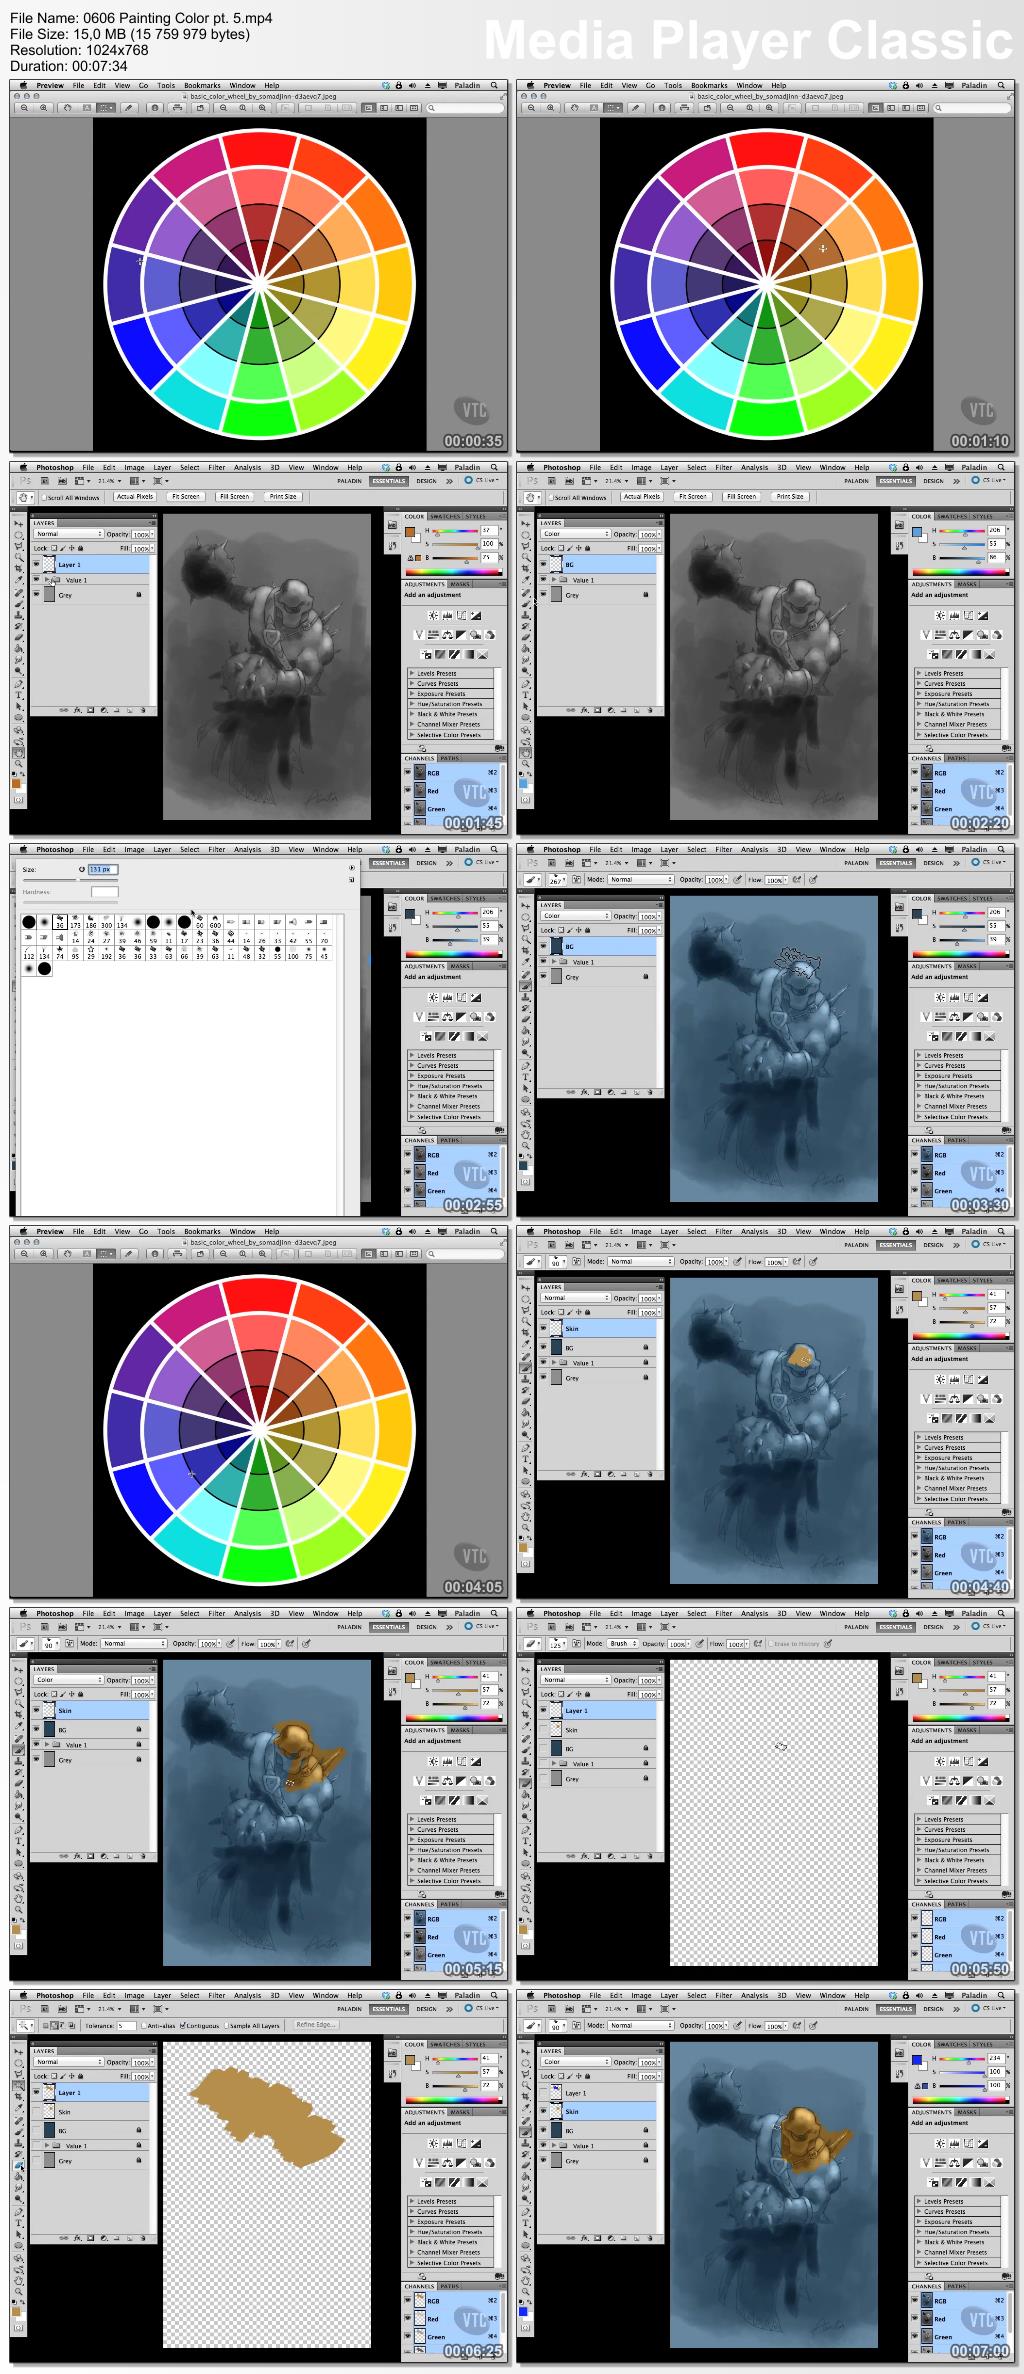This screenshot has height=2374, width=1024.
Task: Click Size field in 00:02:55 brush picker
Action: pos(104,869)
